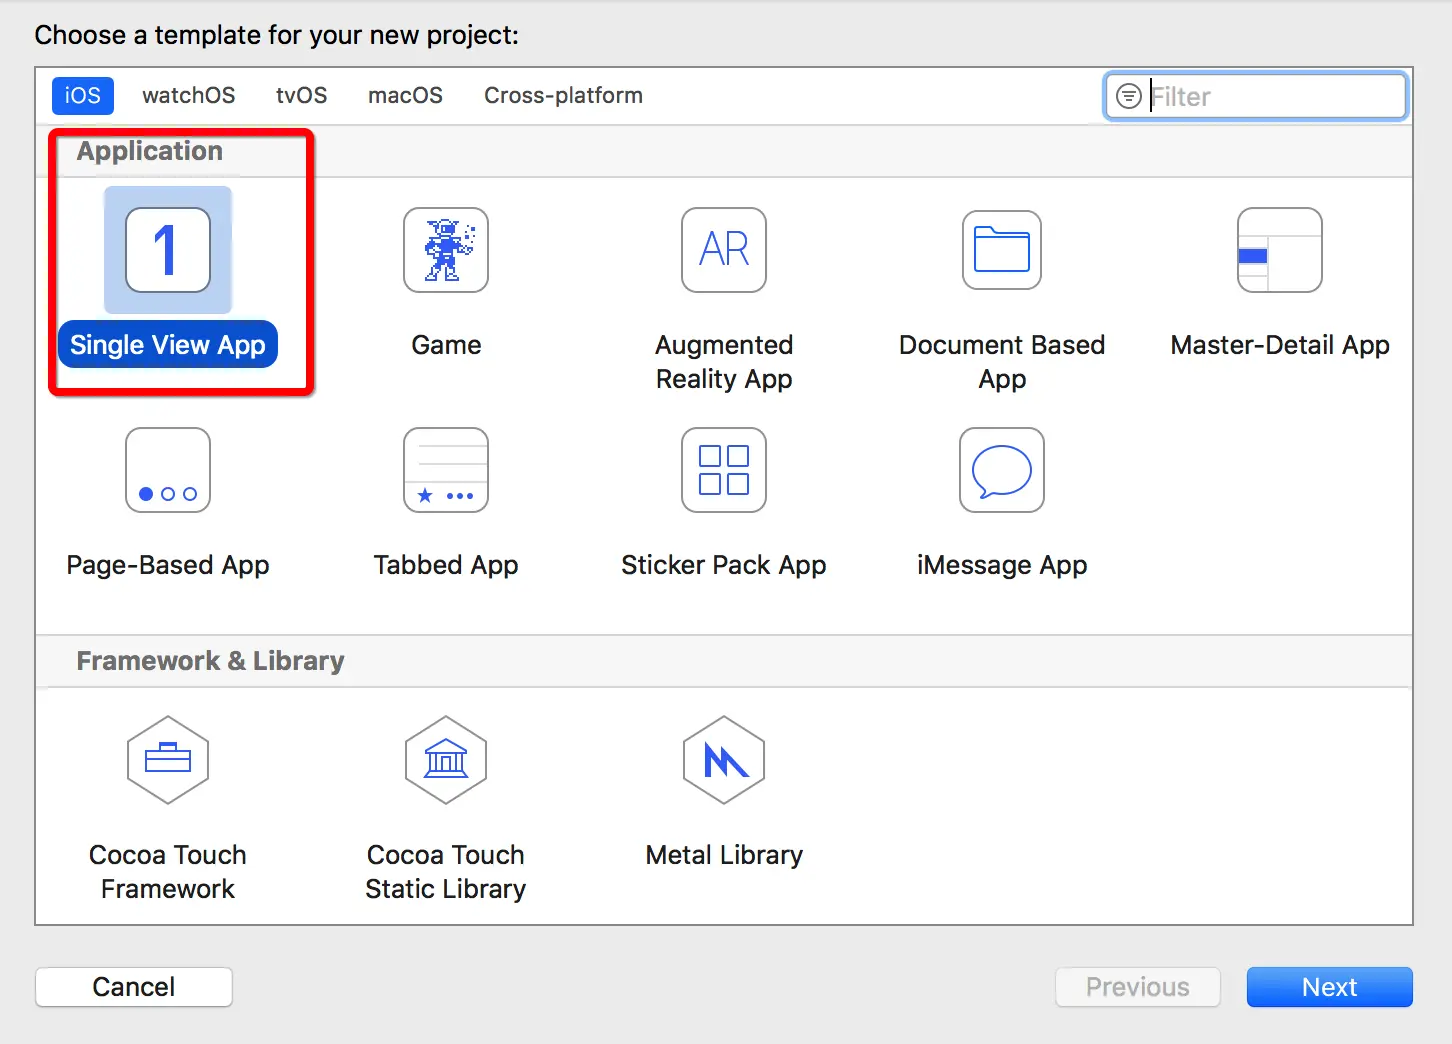
Task: Click the Augmented Reality App label
Action: coord(724,362)
